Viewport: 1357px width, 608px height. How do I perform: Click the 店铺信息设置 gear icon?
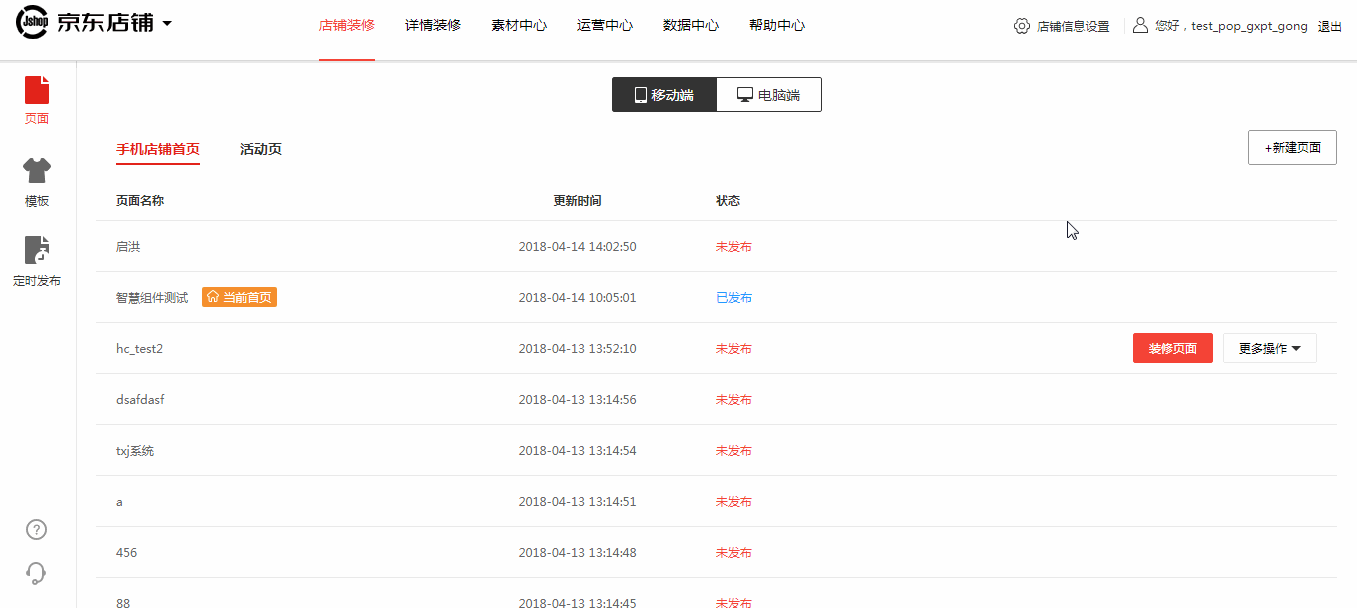tap(1021, 26)
